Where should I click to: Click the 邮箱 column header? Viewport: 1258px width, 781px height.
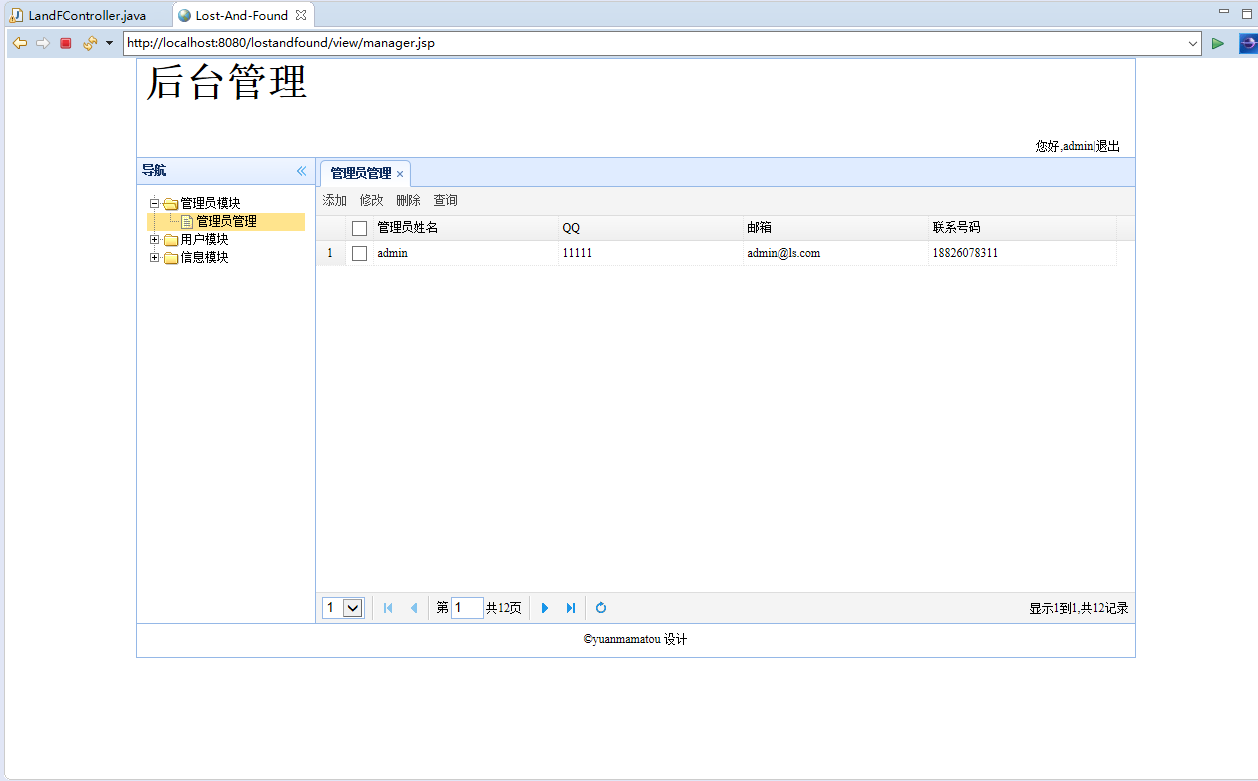pos(836,228)
